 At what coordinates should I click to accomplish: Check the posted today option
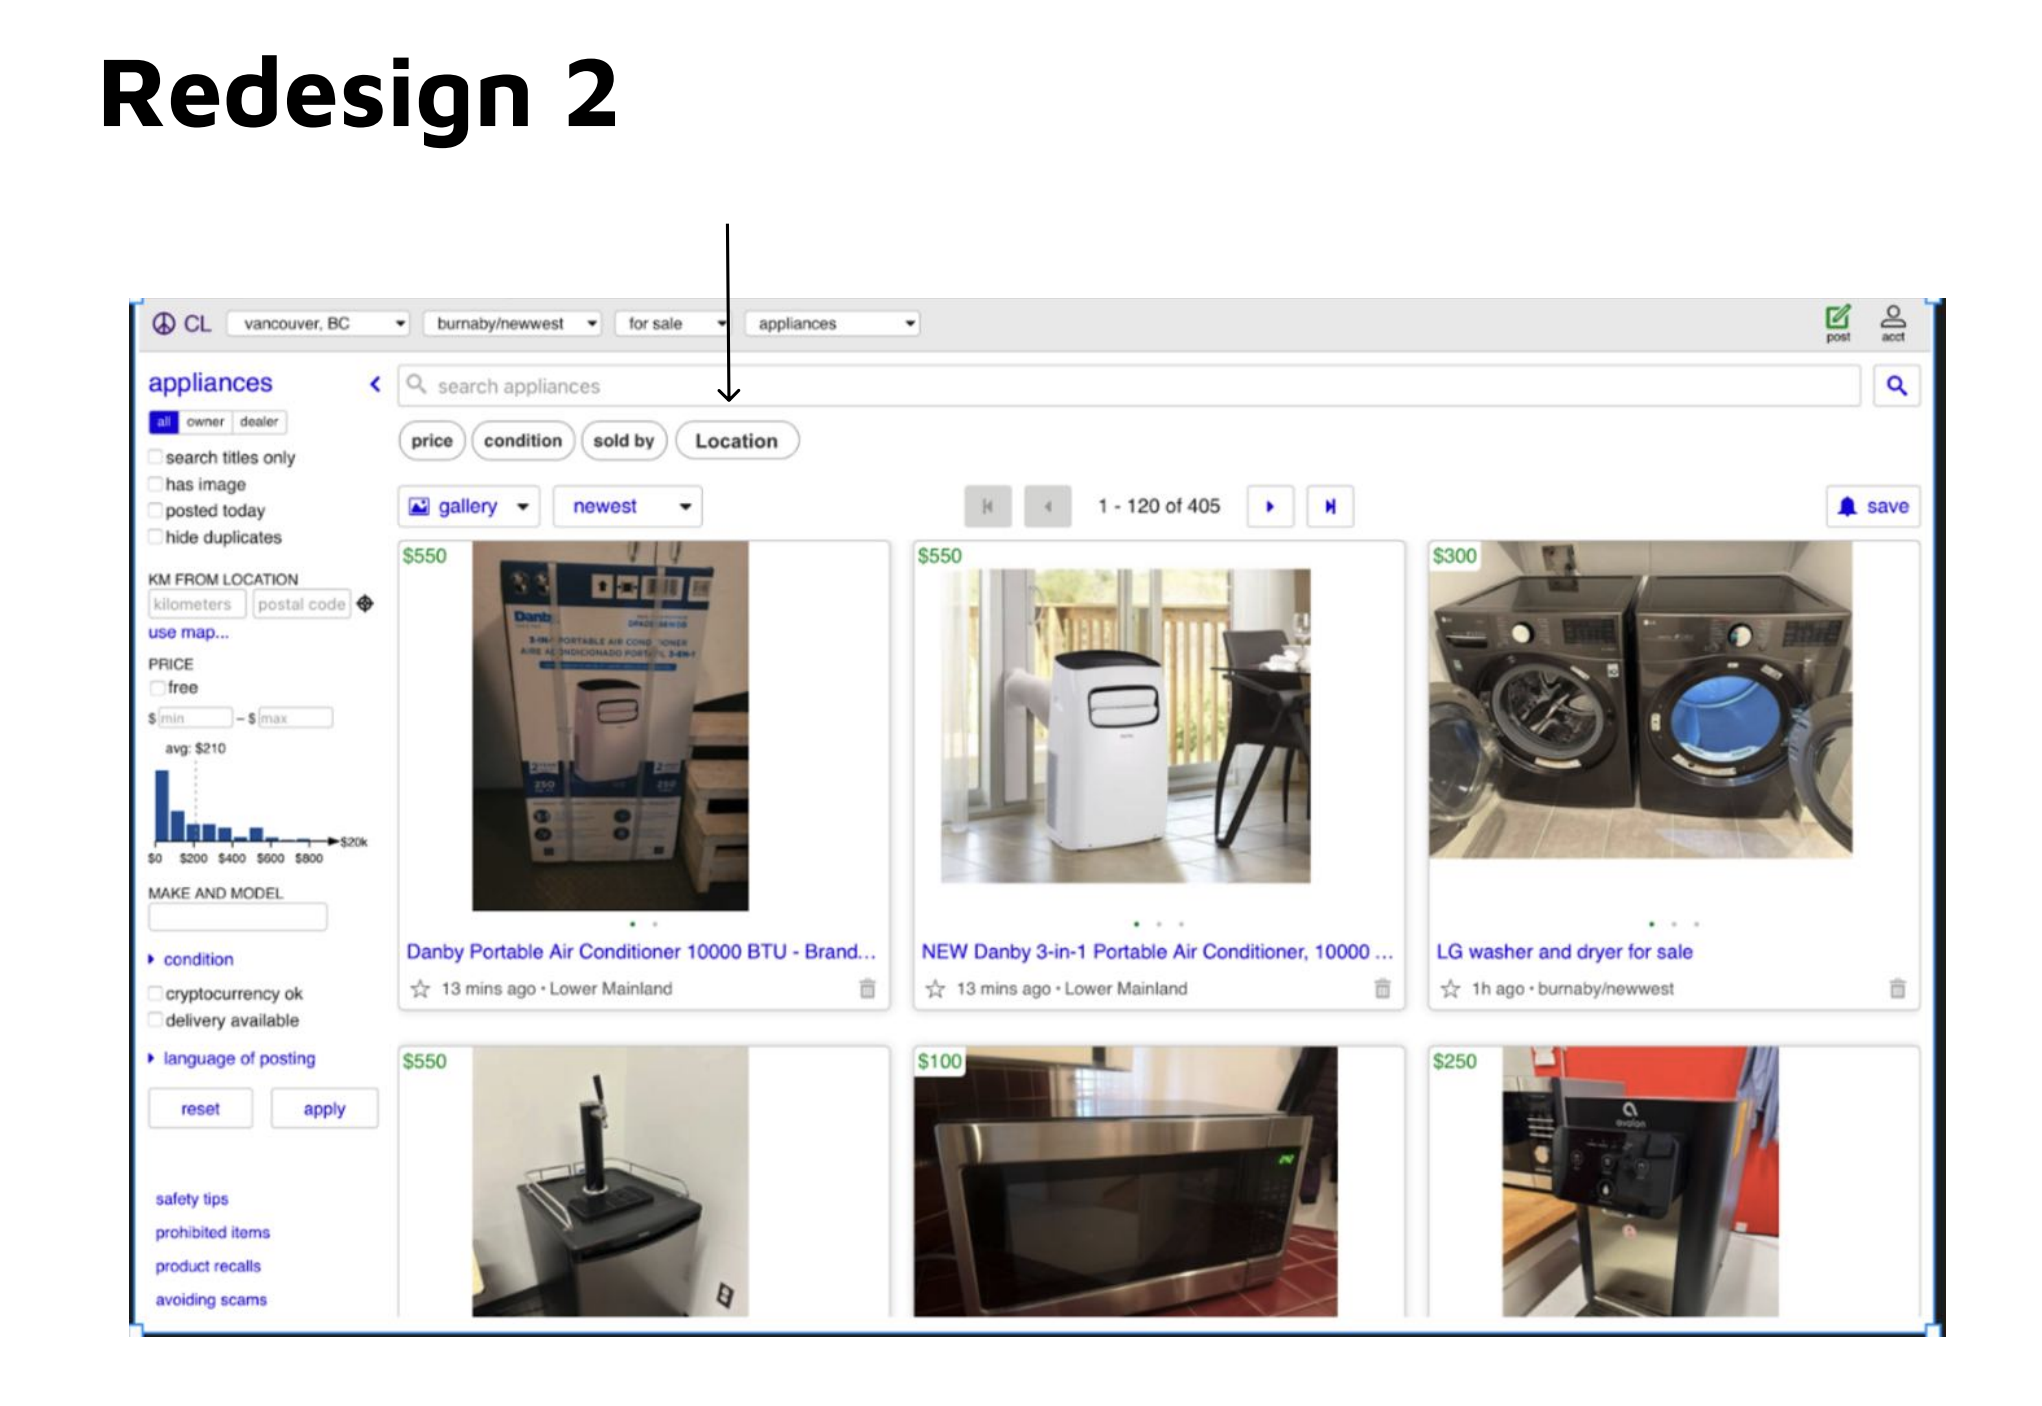[x=156, y=510]
